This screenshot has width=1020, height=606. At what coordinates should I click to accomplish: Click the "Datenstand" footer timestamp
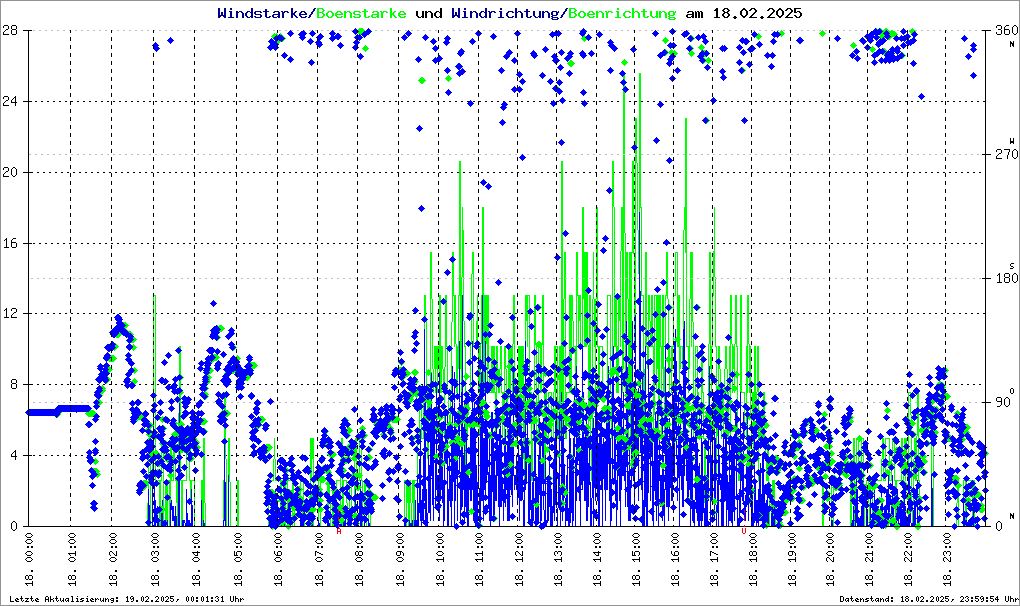(928, 599)
